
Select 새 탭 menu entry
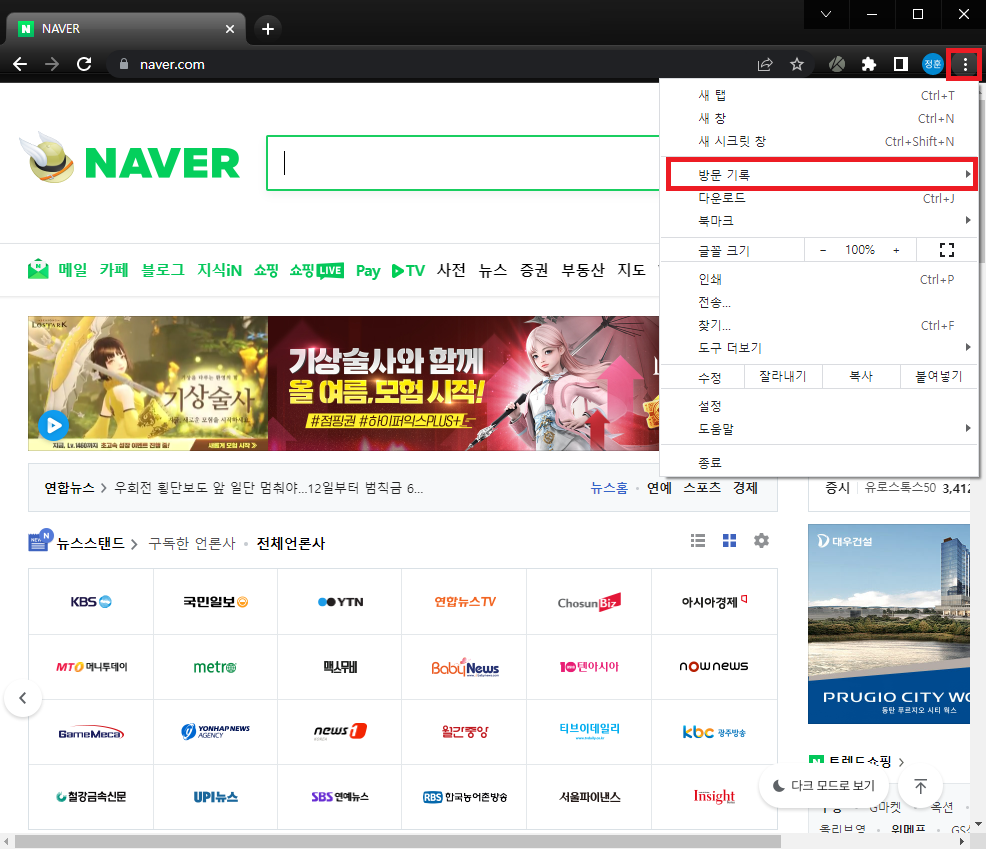pyautogui.click(x=819, y=95)
